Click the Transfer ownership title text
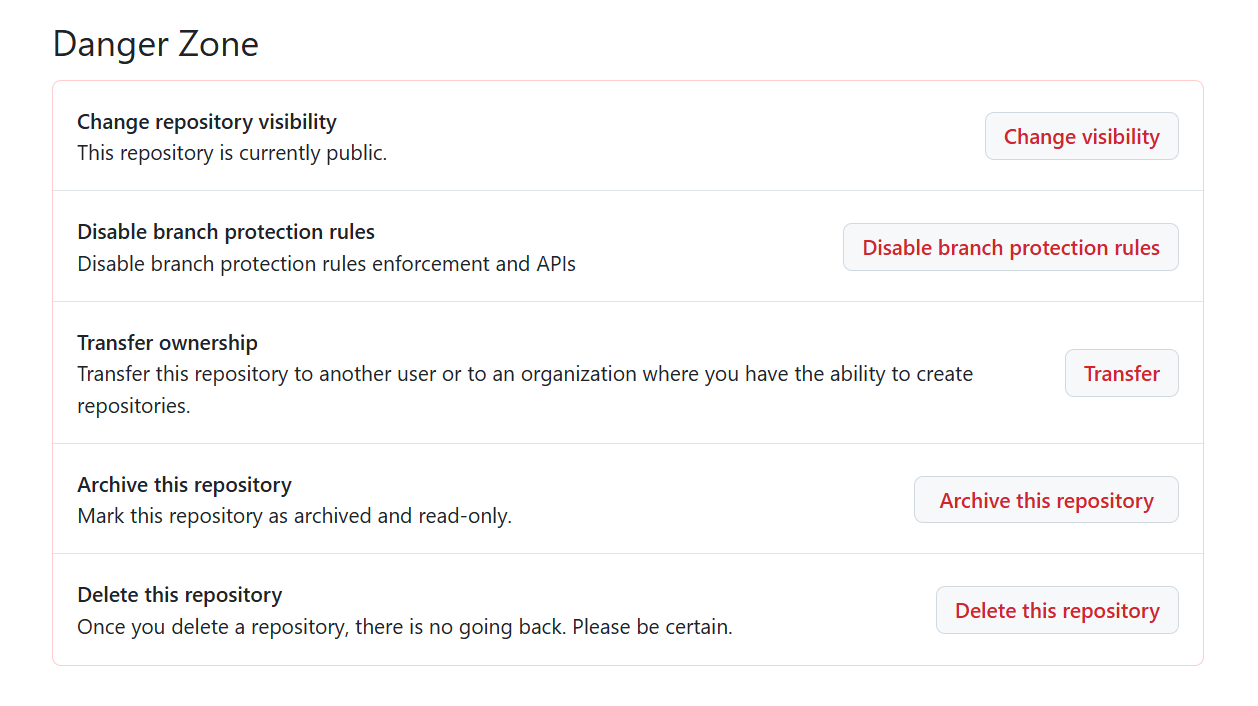1258x706 pixels. pos(167,343)
